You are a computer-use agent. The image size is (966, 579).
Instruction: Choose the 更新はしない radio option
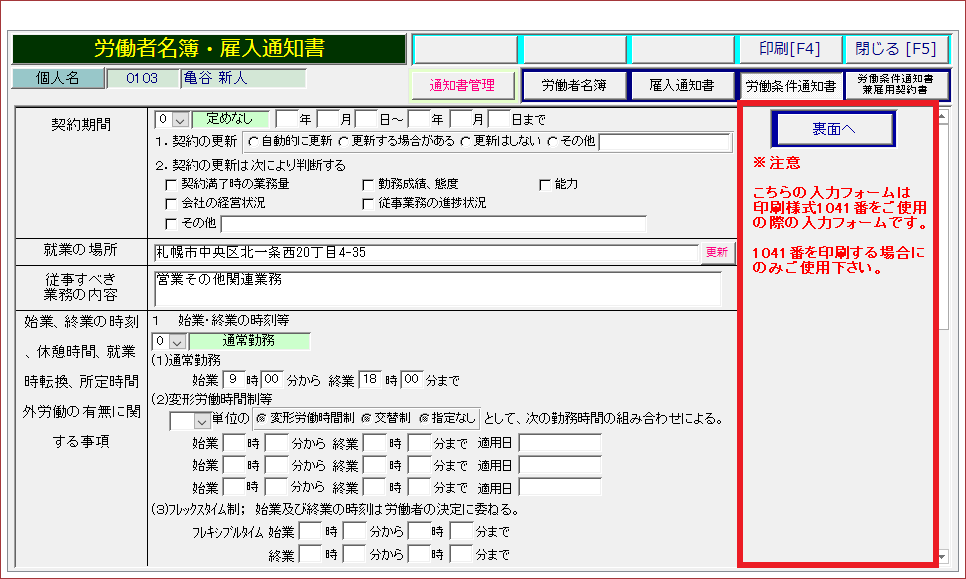[466, 142]
